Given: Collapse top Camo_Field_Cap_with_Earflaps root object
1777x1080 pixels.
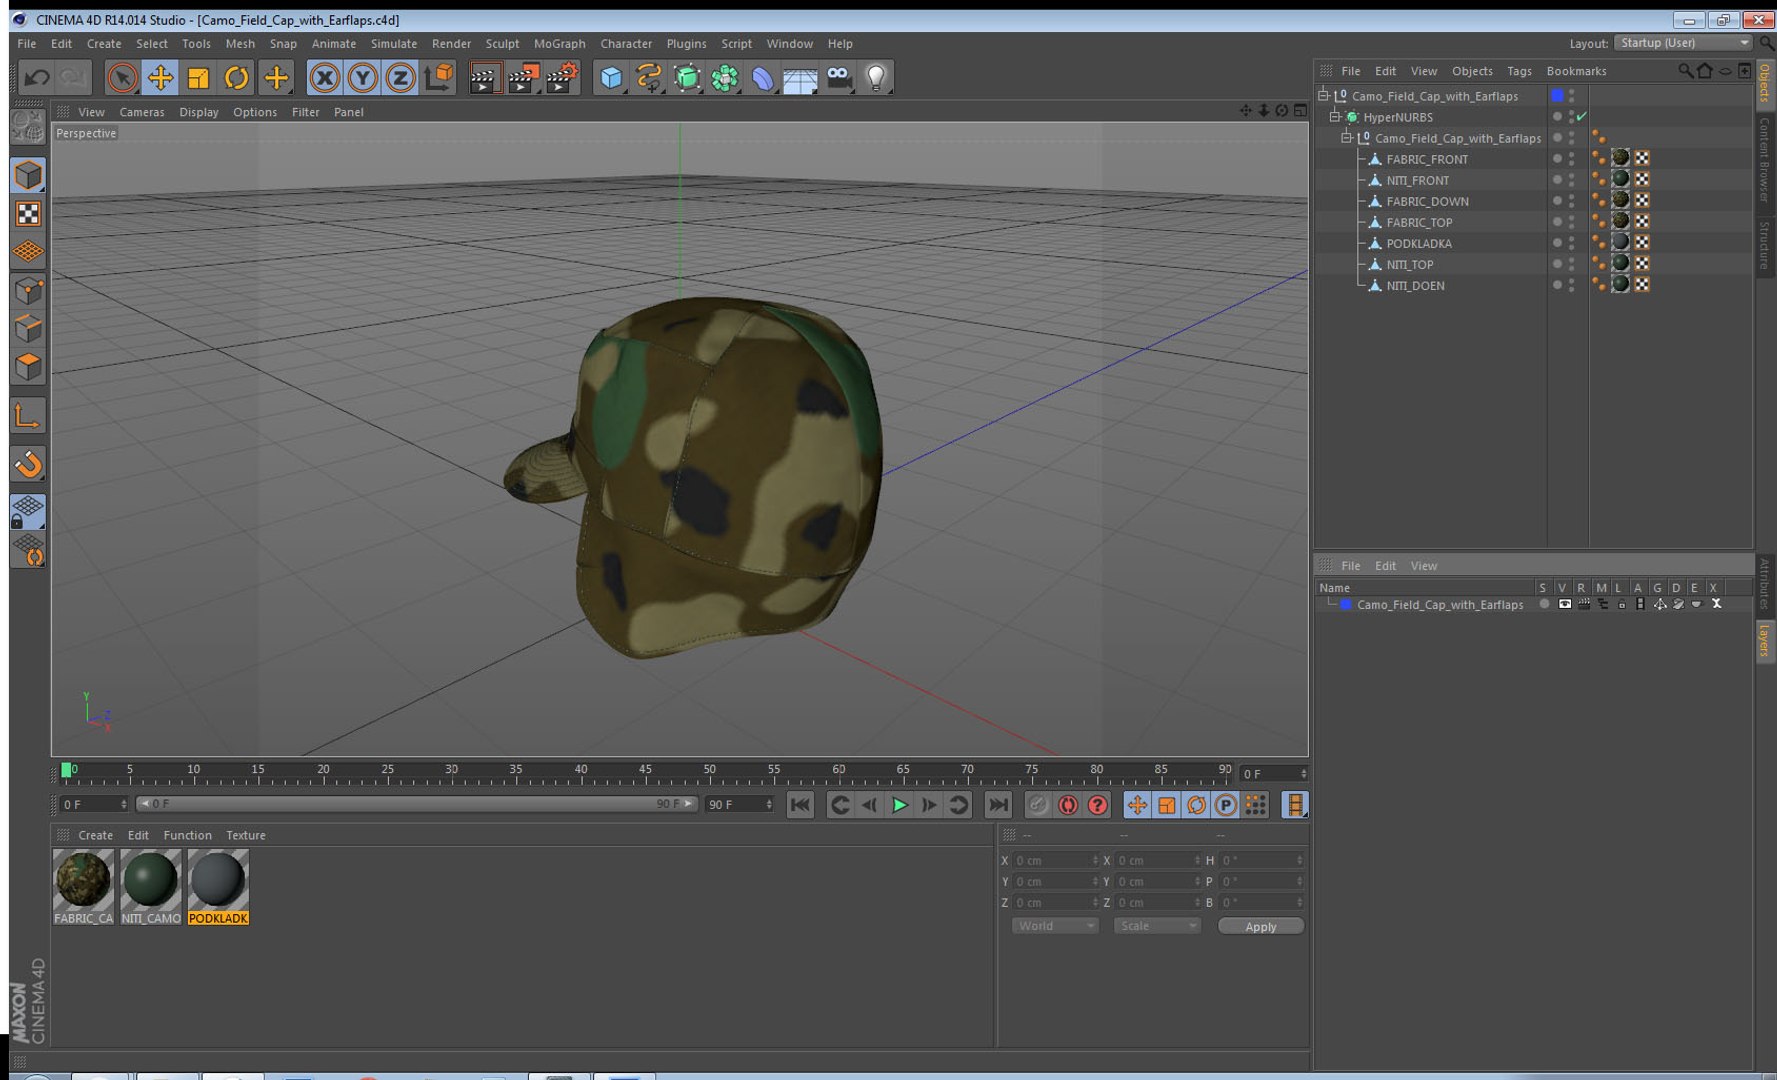Looking at the screenshot, I should [x=1323, y=96].
